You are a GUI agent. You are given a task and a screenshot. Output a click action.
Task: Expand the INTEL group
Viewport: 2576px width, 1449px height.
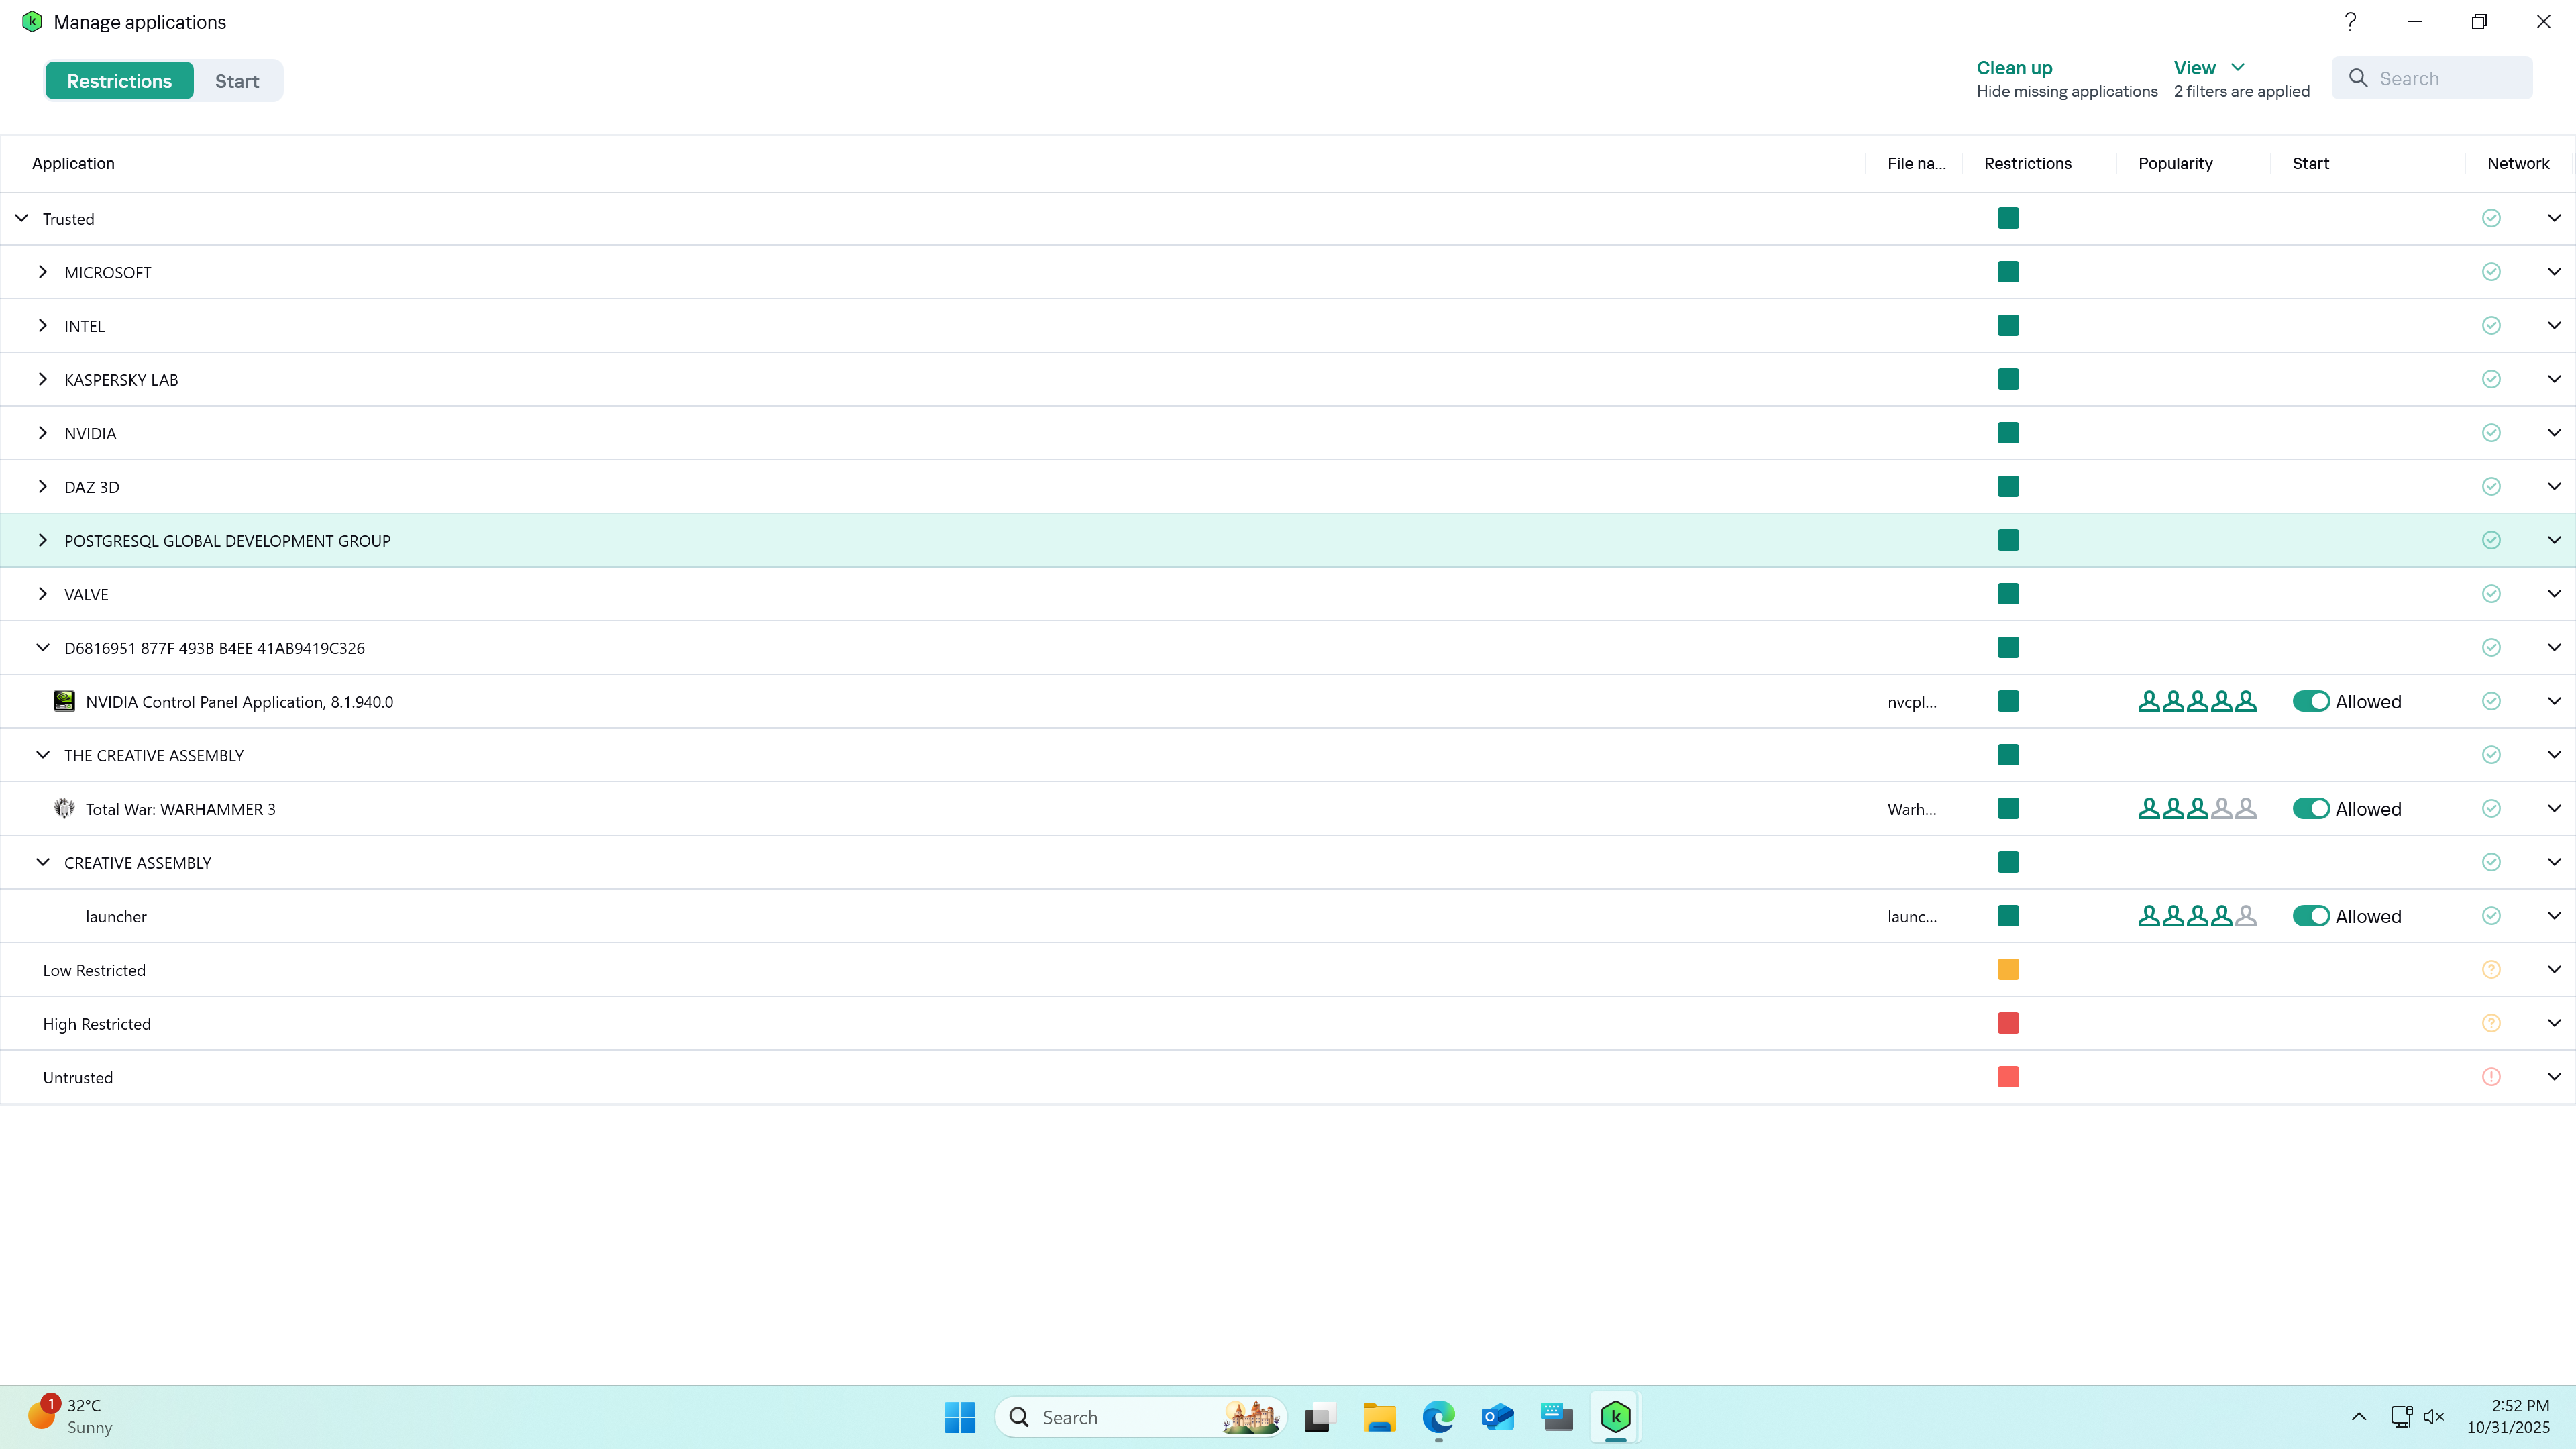coord(42,325)
